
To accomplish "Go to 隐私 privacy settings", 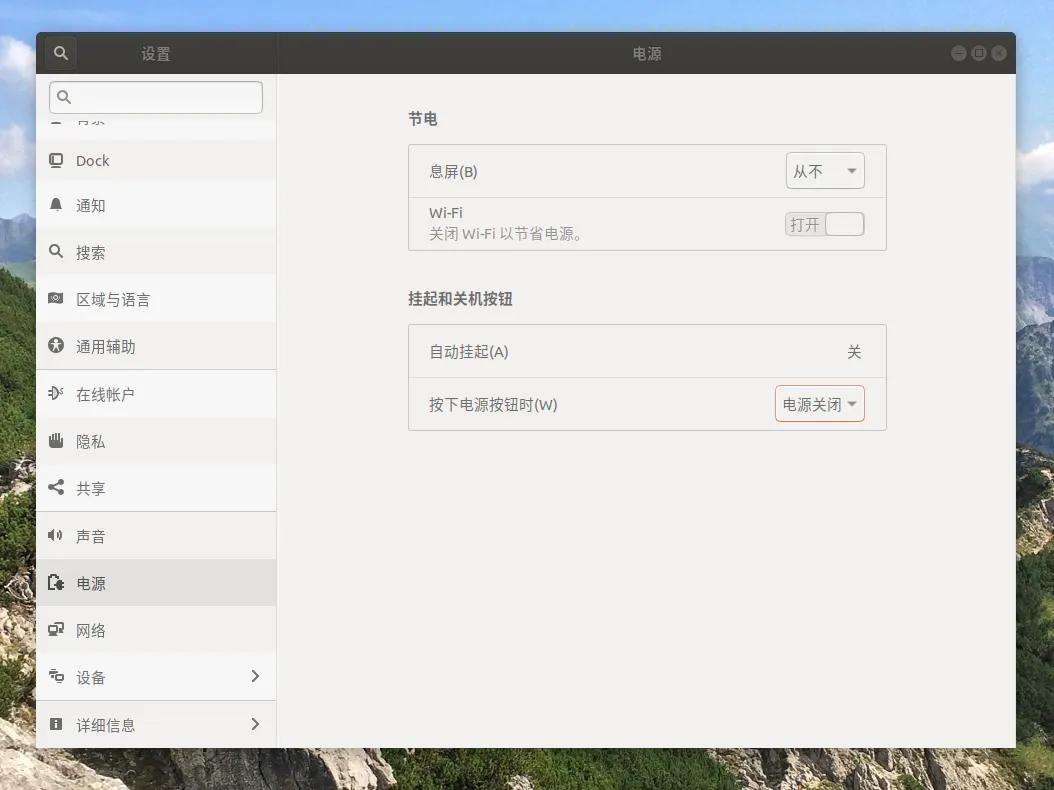I will click(156, 441).
